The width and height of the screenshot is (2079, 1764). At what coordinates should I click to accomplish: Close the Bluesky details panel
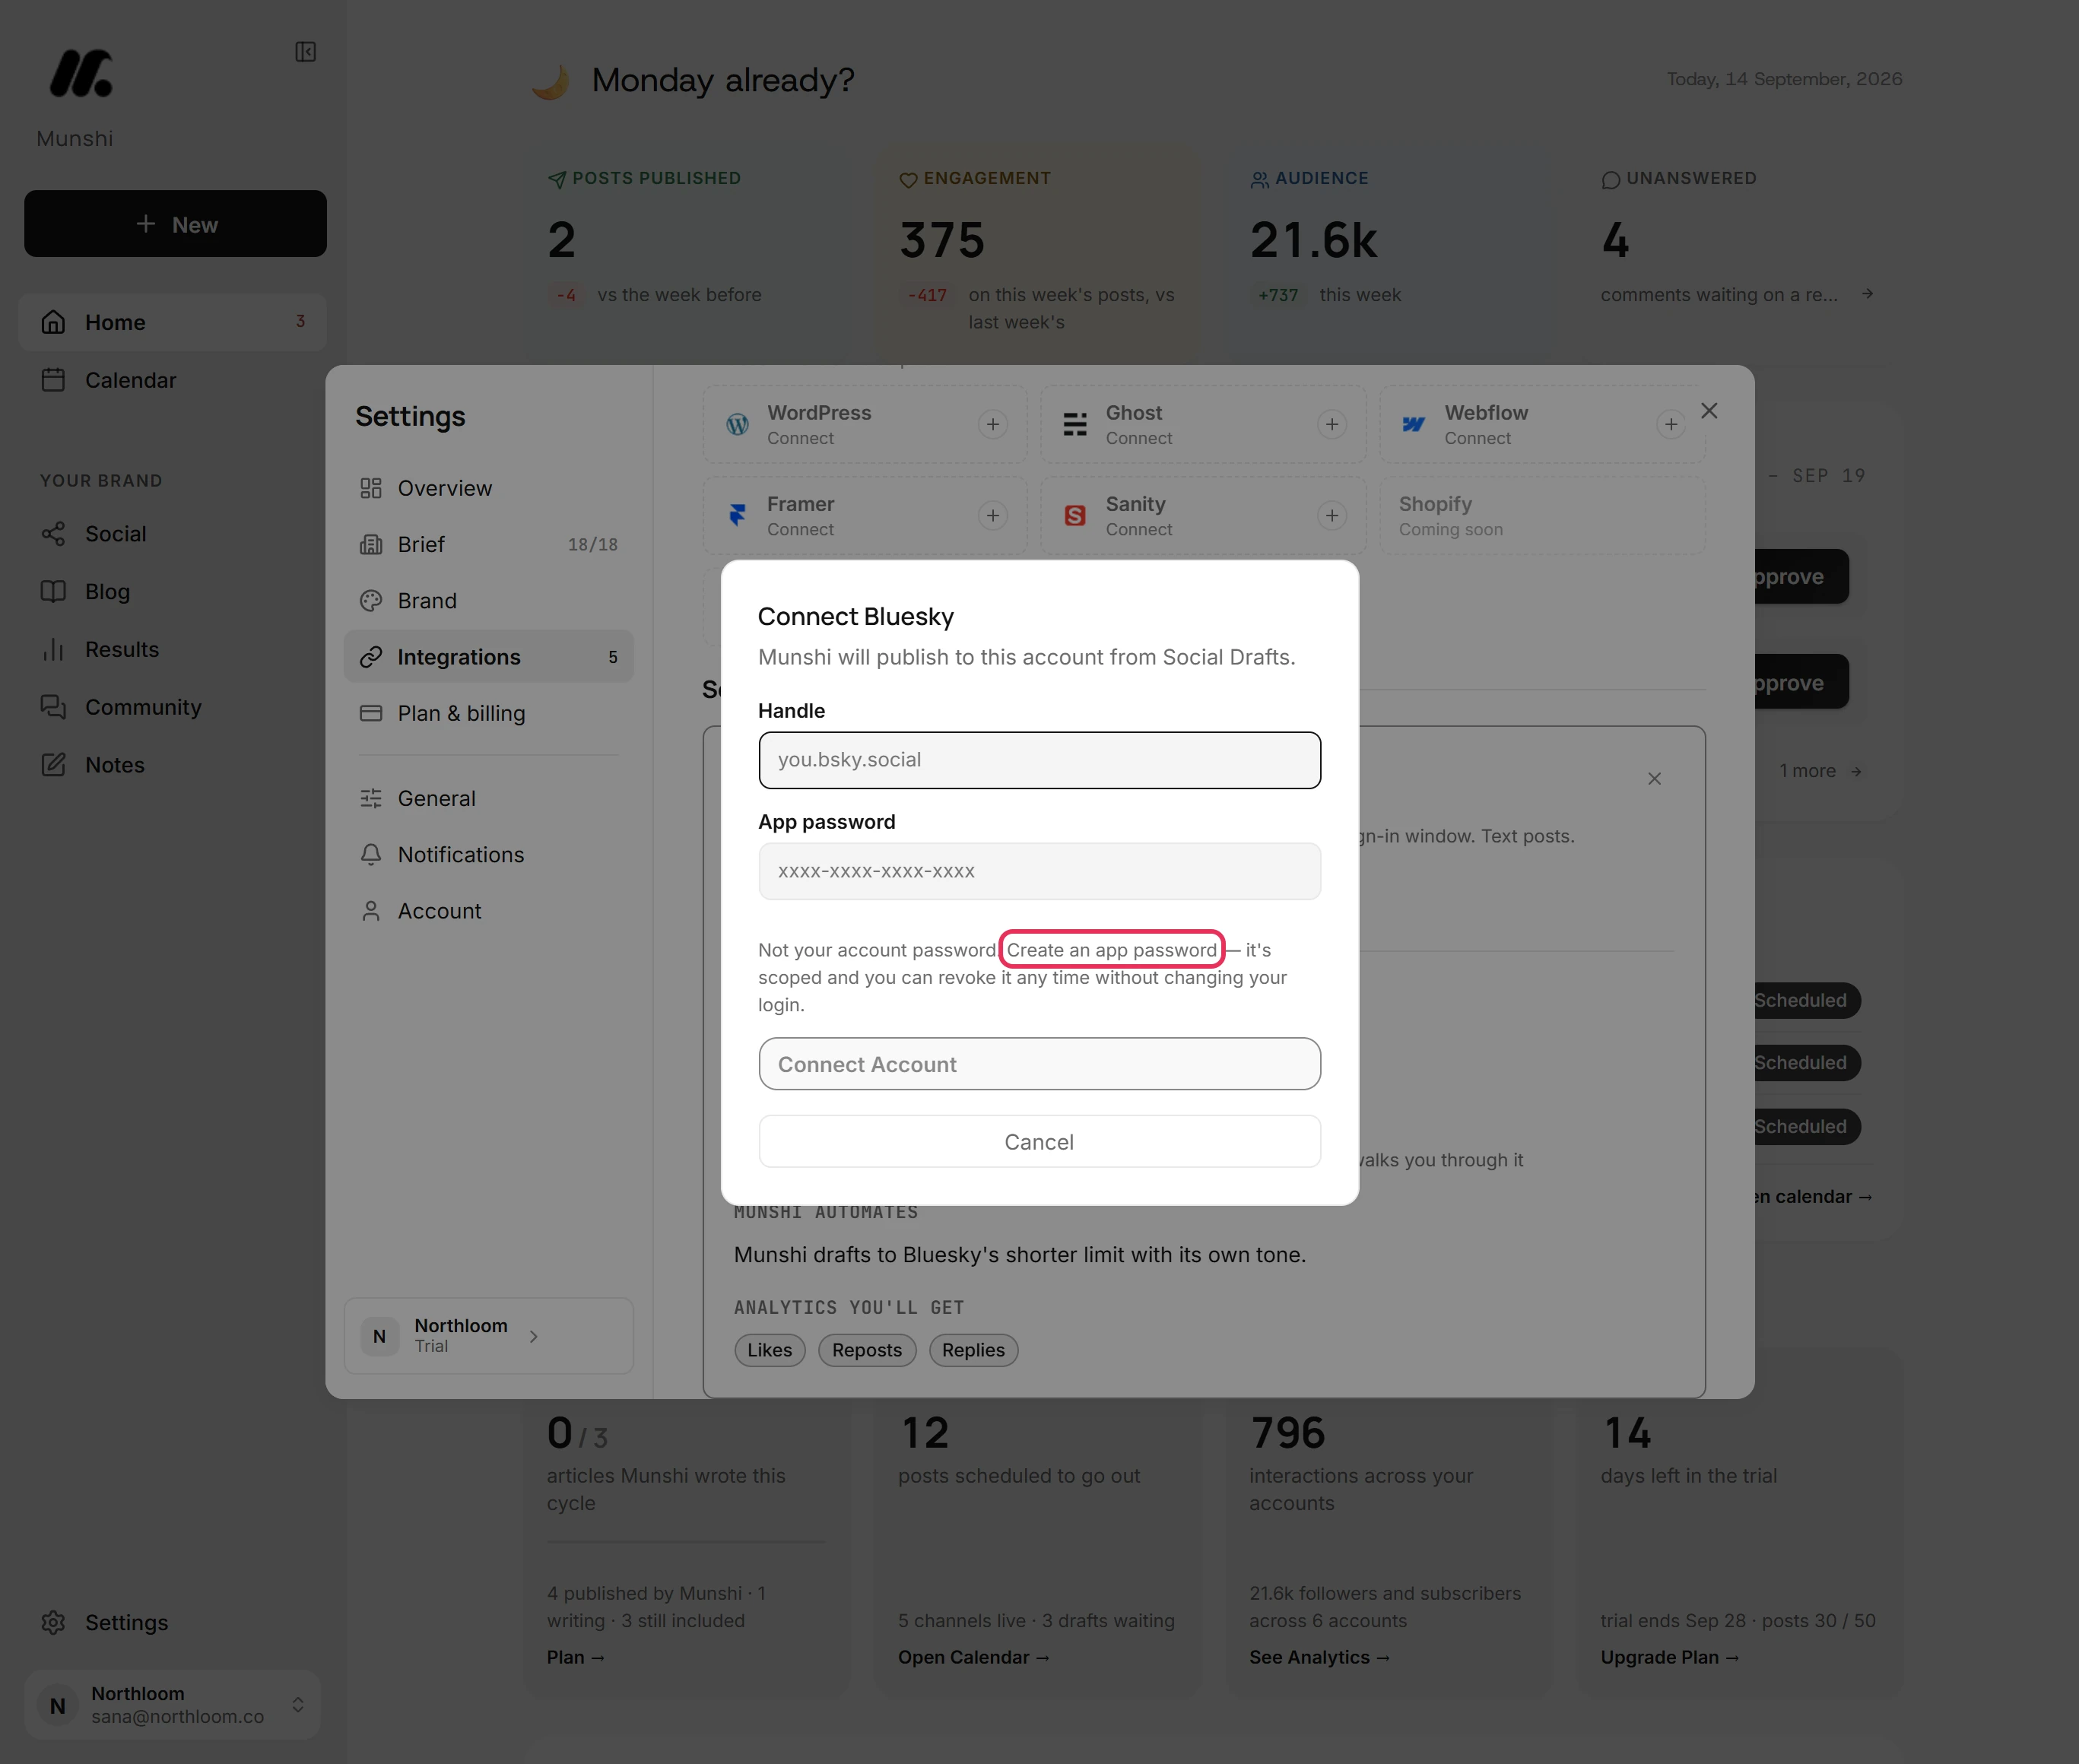[x=1654, y=779]
